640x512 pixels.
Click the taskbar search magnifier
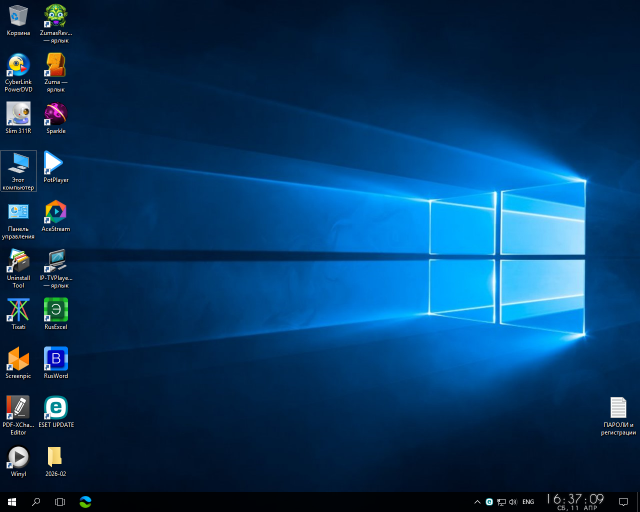click(x=36, y=502)
